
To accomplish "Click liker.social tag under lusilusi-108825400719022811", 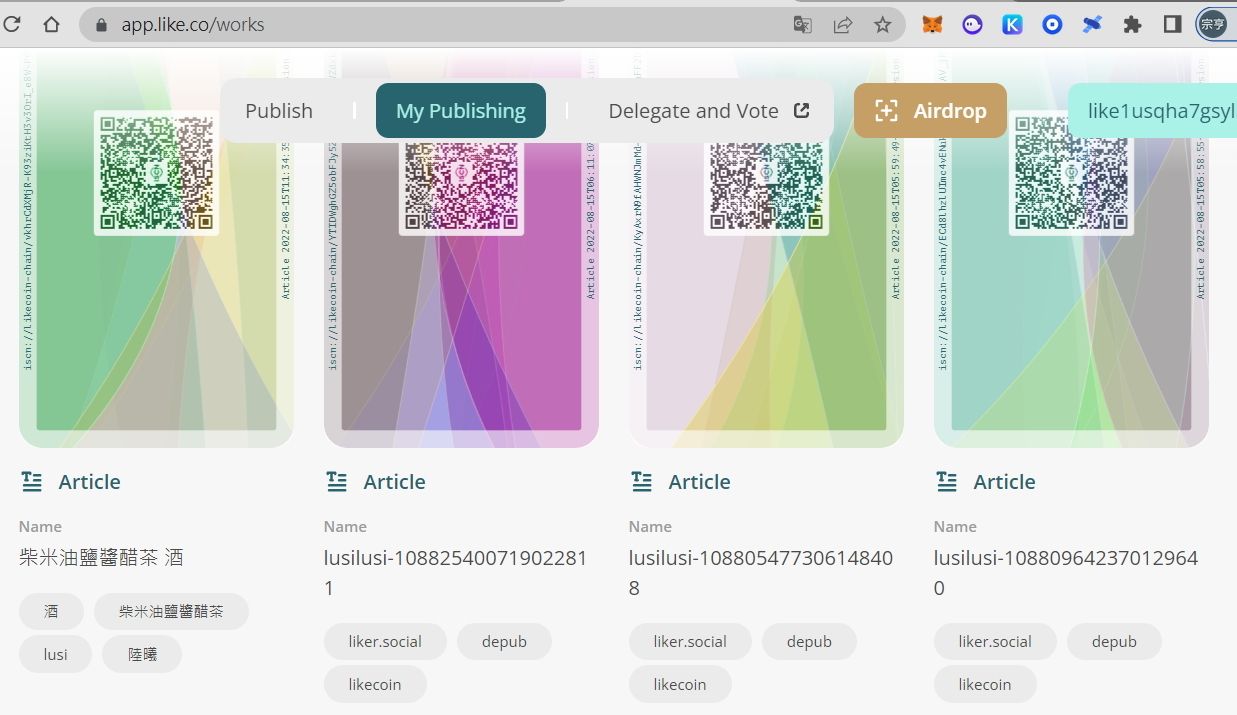I will [x=385, y=641].
